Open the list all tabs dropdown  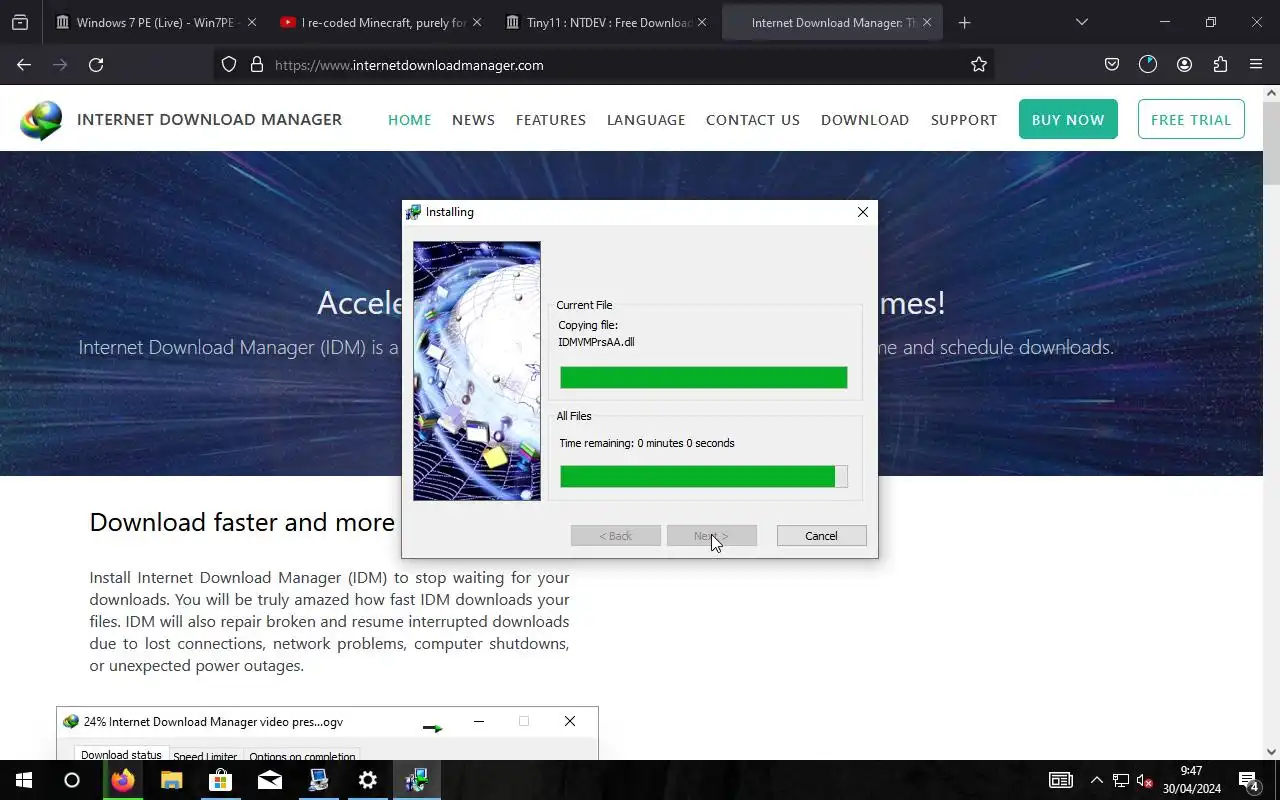pyautogui.click(x=1081, y=22)
